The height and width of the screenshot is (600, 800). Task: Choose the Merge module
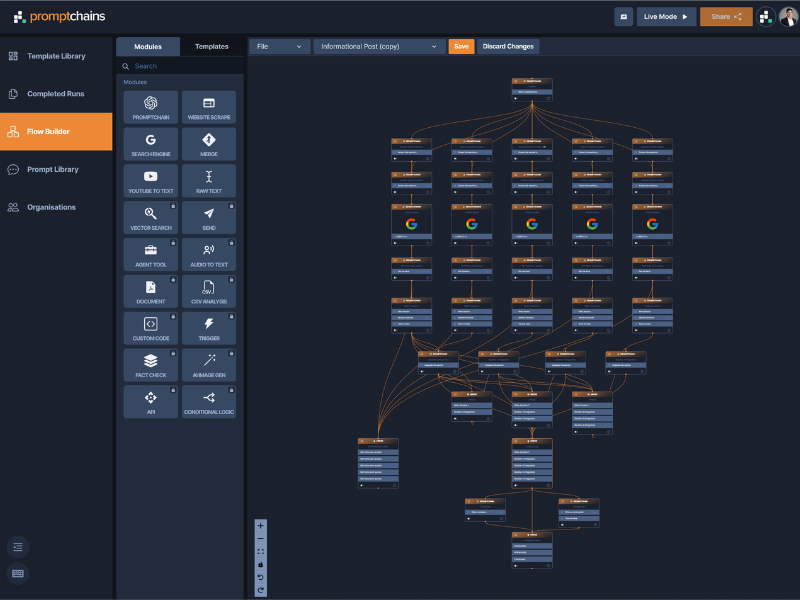[x=209, y=144]
